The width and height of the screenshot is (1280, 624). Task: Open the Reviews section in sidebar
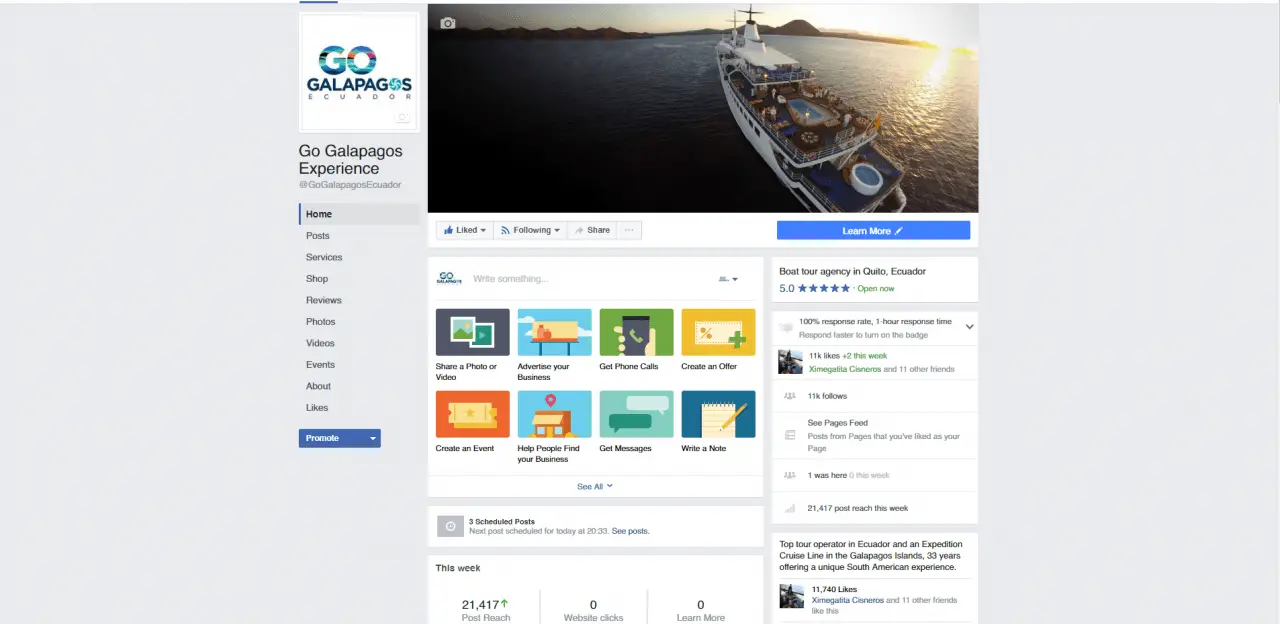(323, 300)
